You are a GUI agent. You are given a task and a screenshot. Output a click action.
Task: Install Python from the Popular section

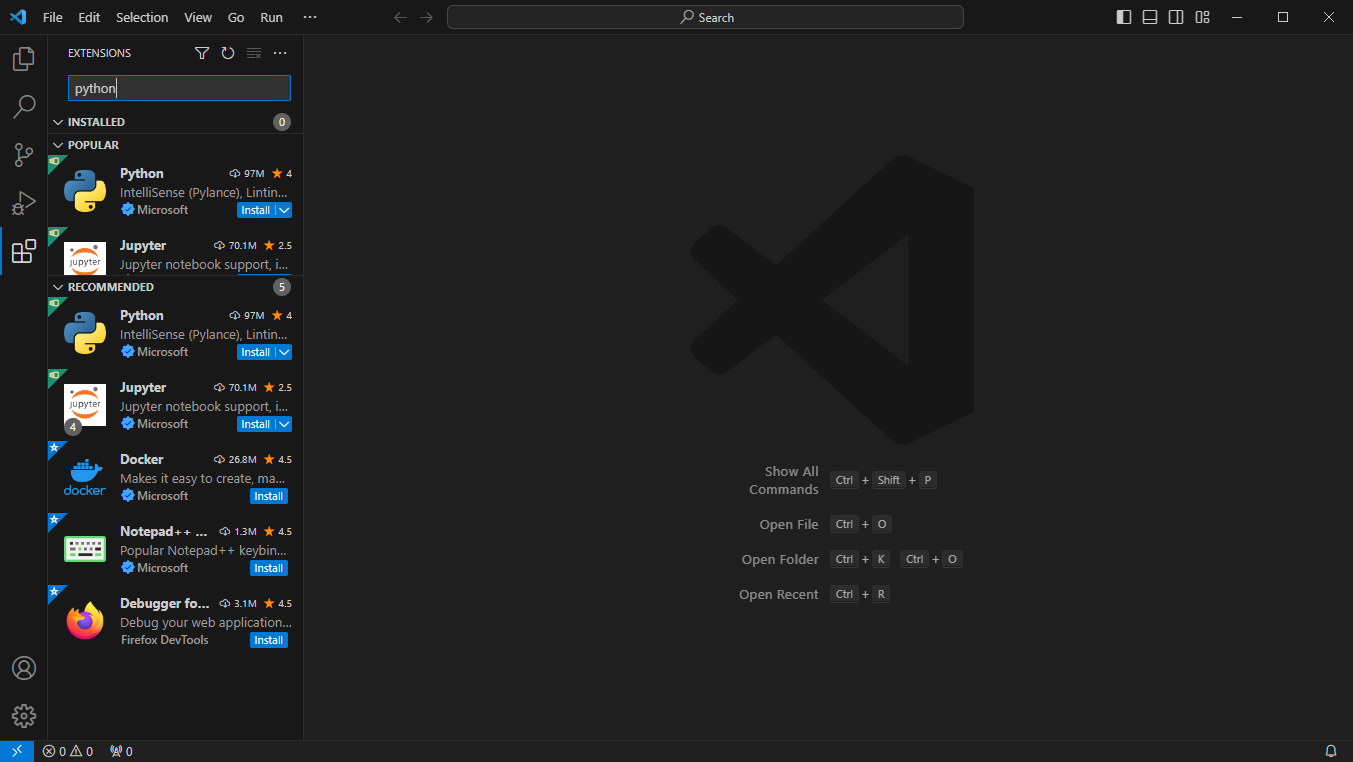pos(256,210)
